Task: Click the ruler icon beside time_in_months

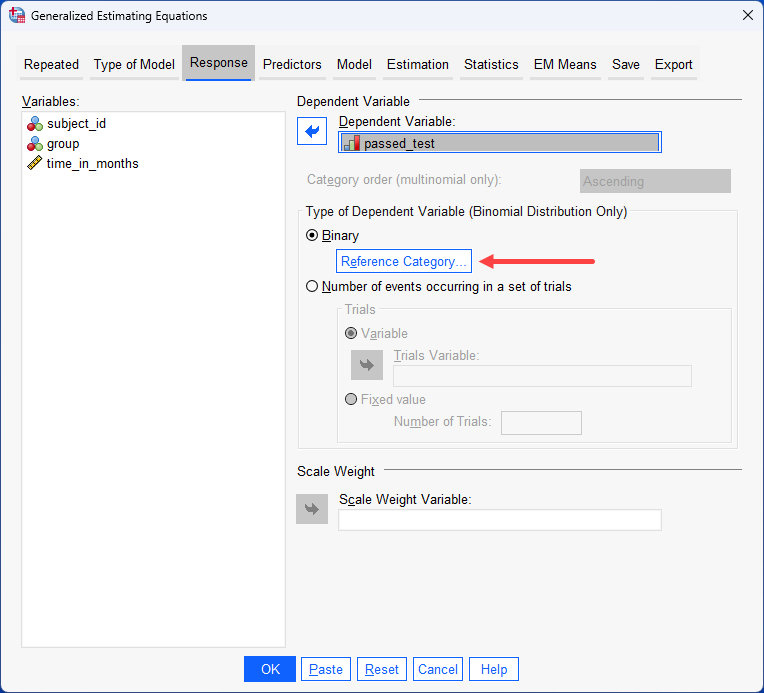Action: pyautogui.click(x=35, y=163)
